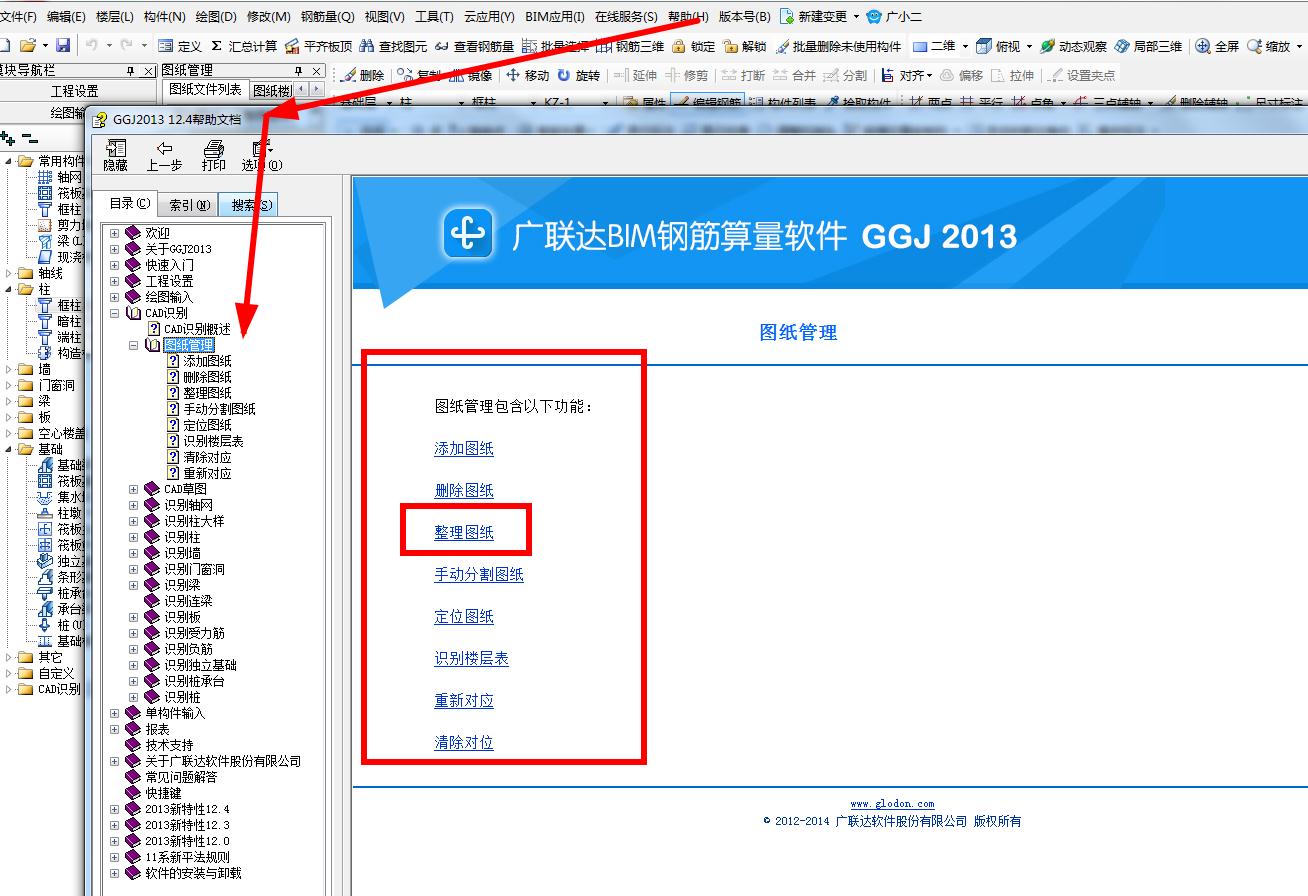Select 快捷键 in help tree
Screen dimensions: 1308x896
[x=163, y=793]
